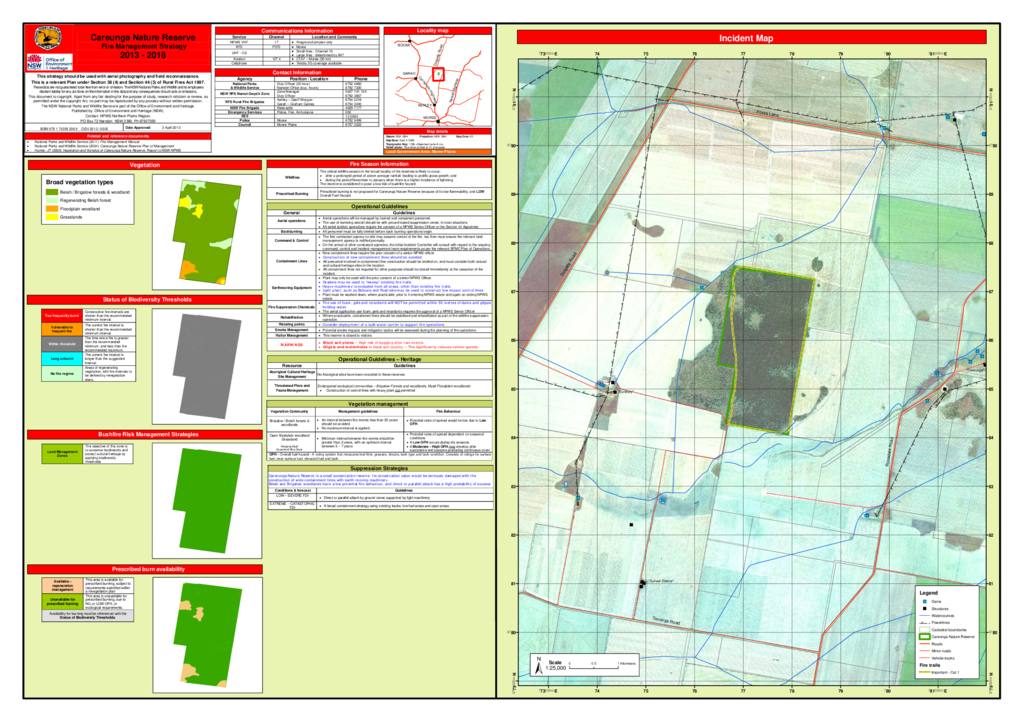Click the 'Communications Information' header

tap(296, 31)
